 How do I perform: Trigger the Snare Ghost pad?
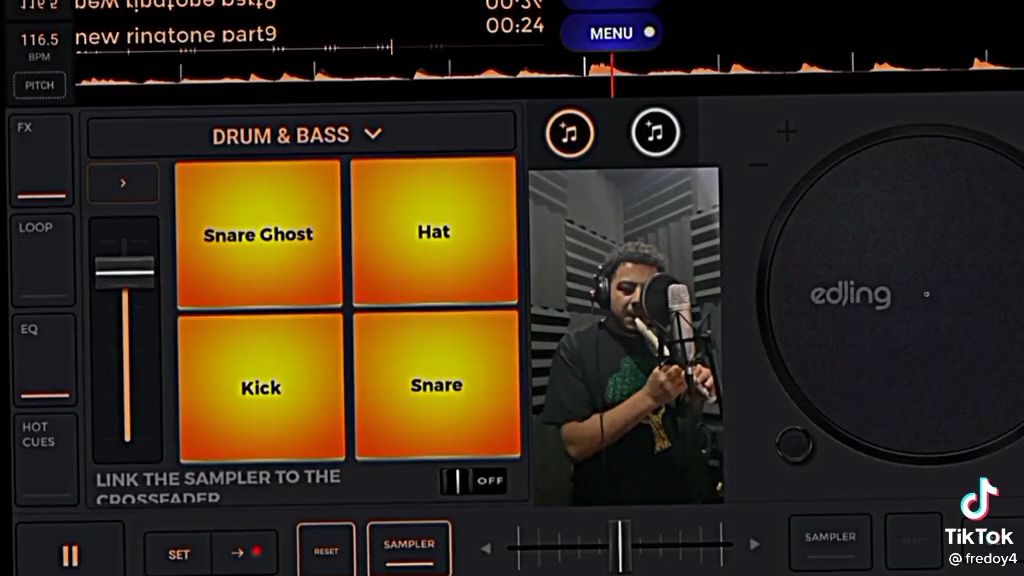point(258,234)
